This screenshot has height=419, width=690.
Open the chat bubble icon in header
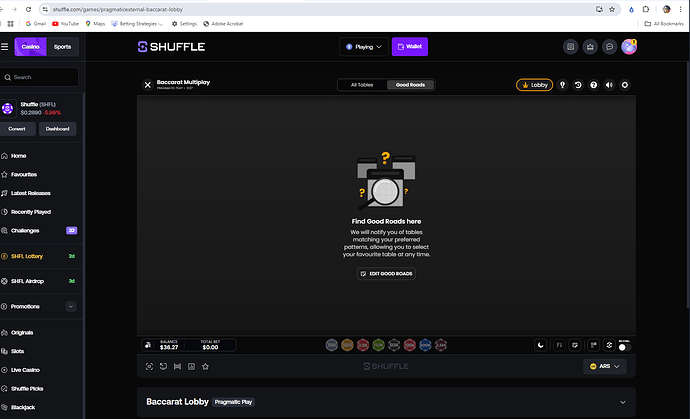point(570,46)
